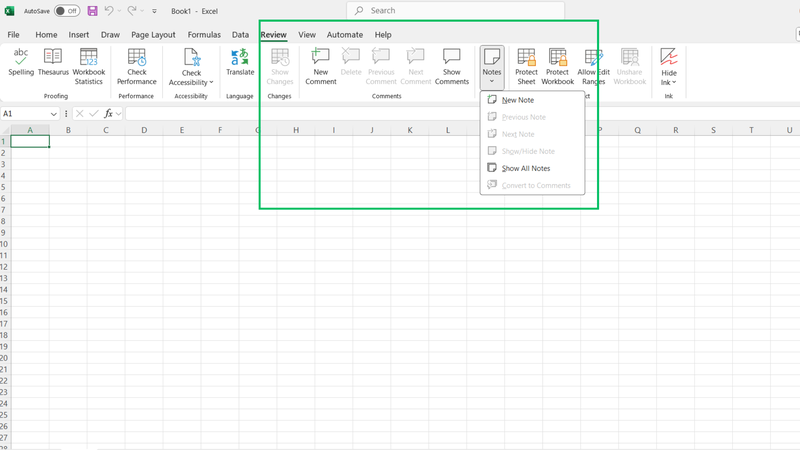This screenshot has height=450, width=800.
Task: Select column D header
Action: (x=144, y=130)
